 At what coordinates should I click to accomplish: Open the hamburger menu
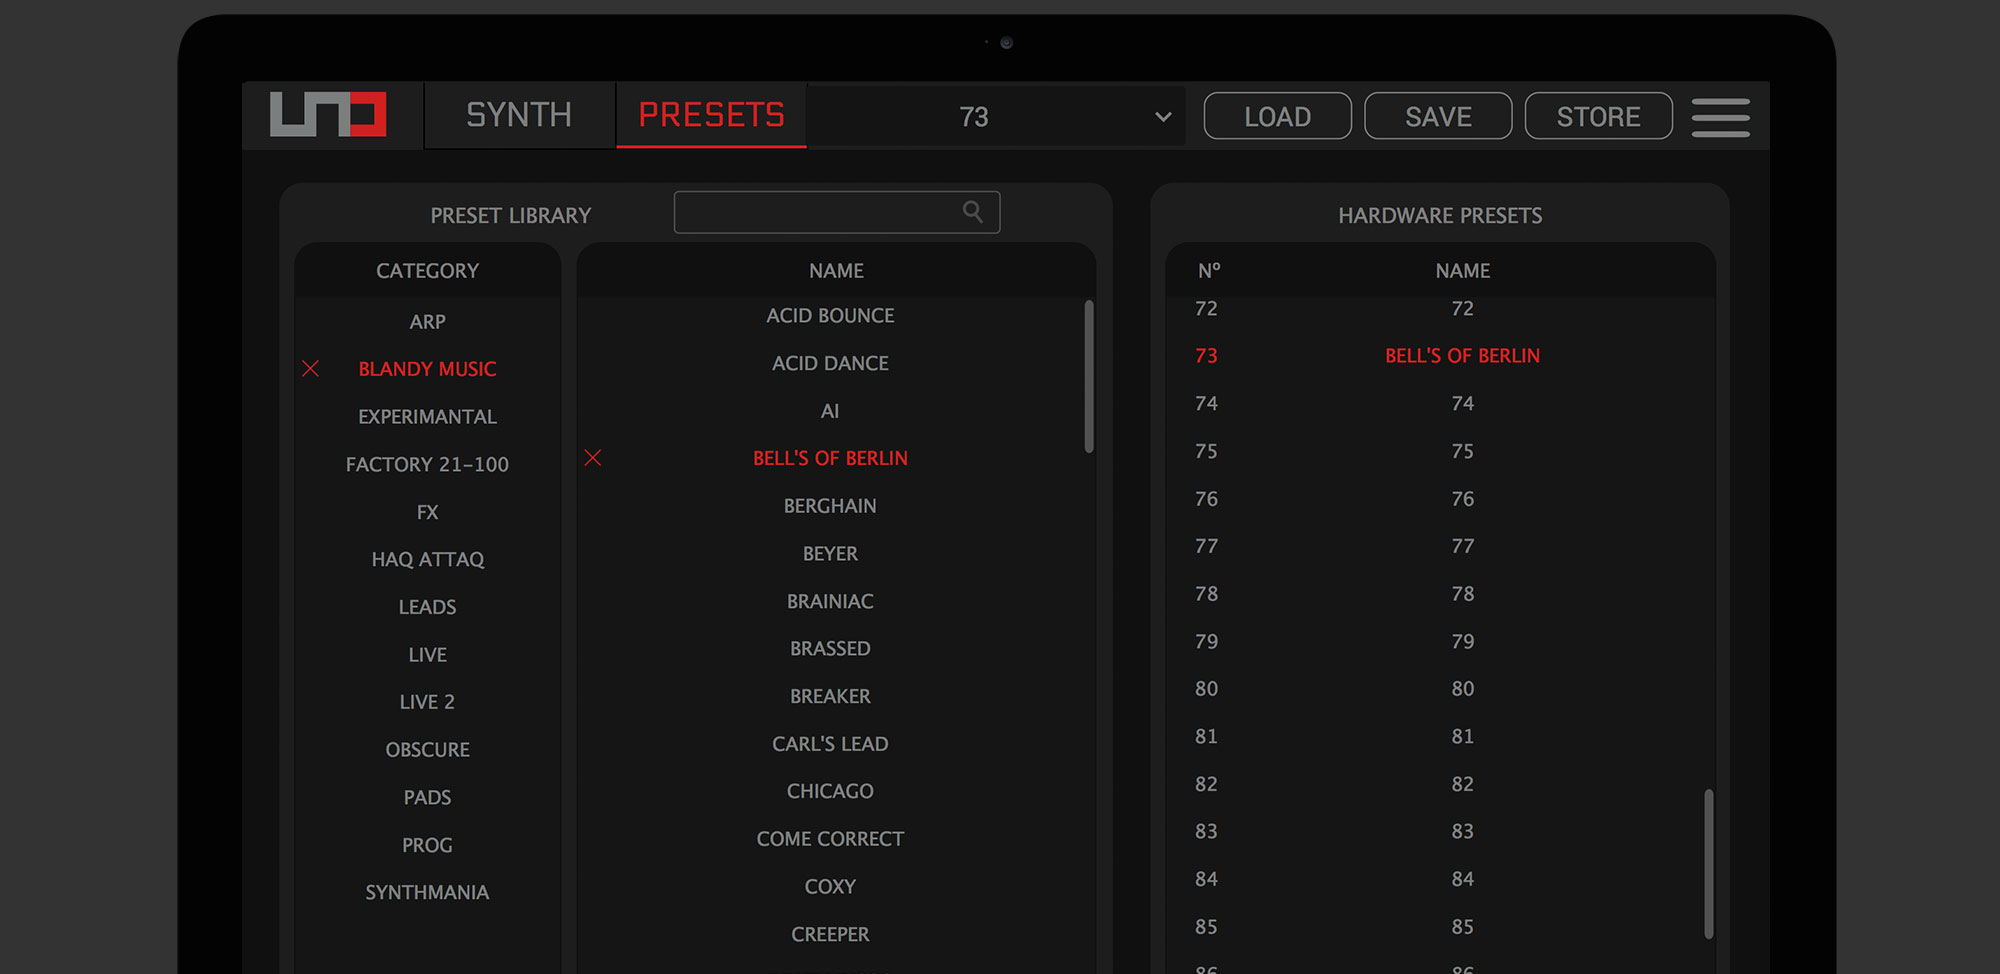coord(1720,117)
